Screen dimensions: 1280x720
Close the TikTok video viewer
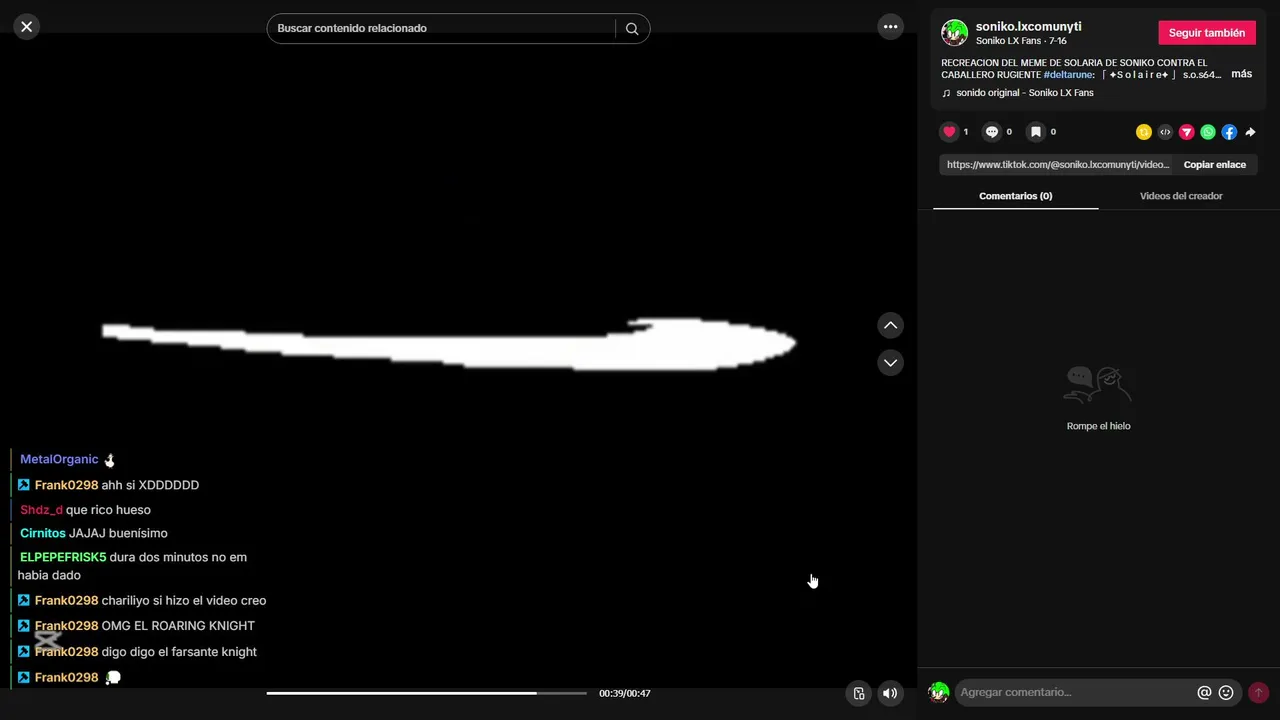(x=27, y=27)
